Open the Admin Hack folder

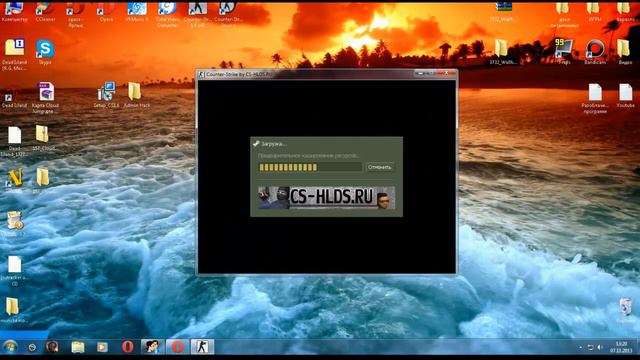pyautogui.click(x=136, y=95)
